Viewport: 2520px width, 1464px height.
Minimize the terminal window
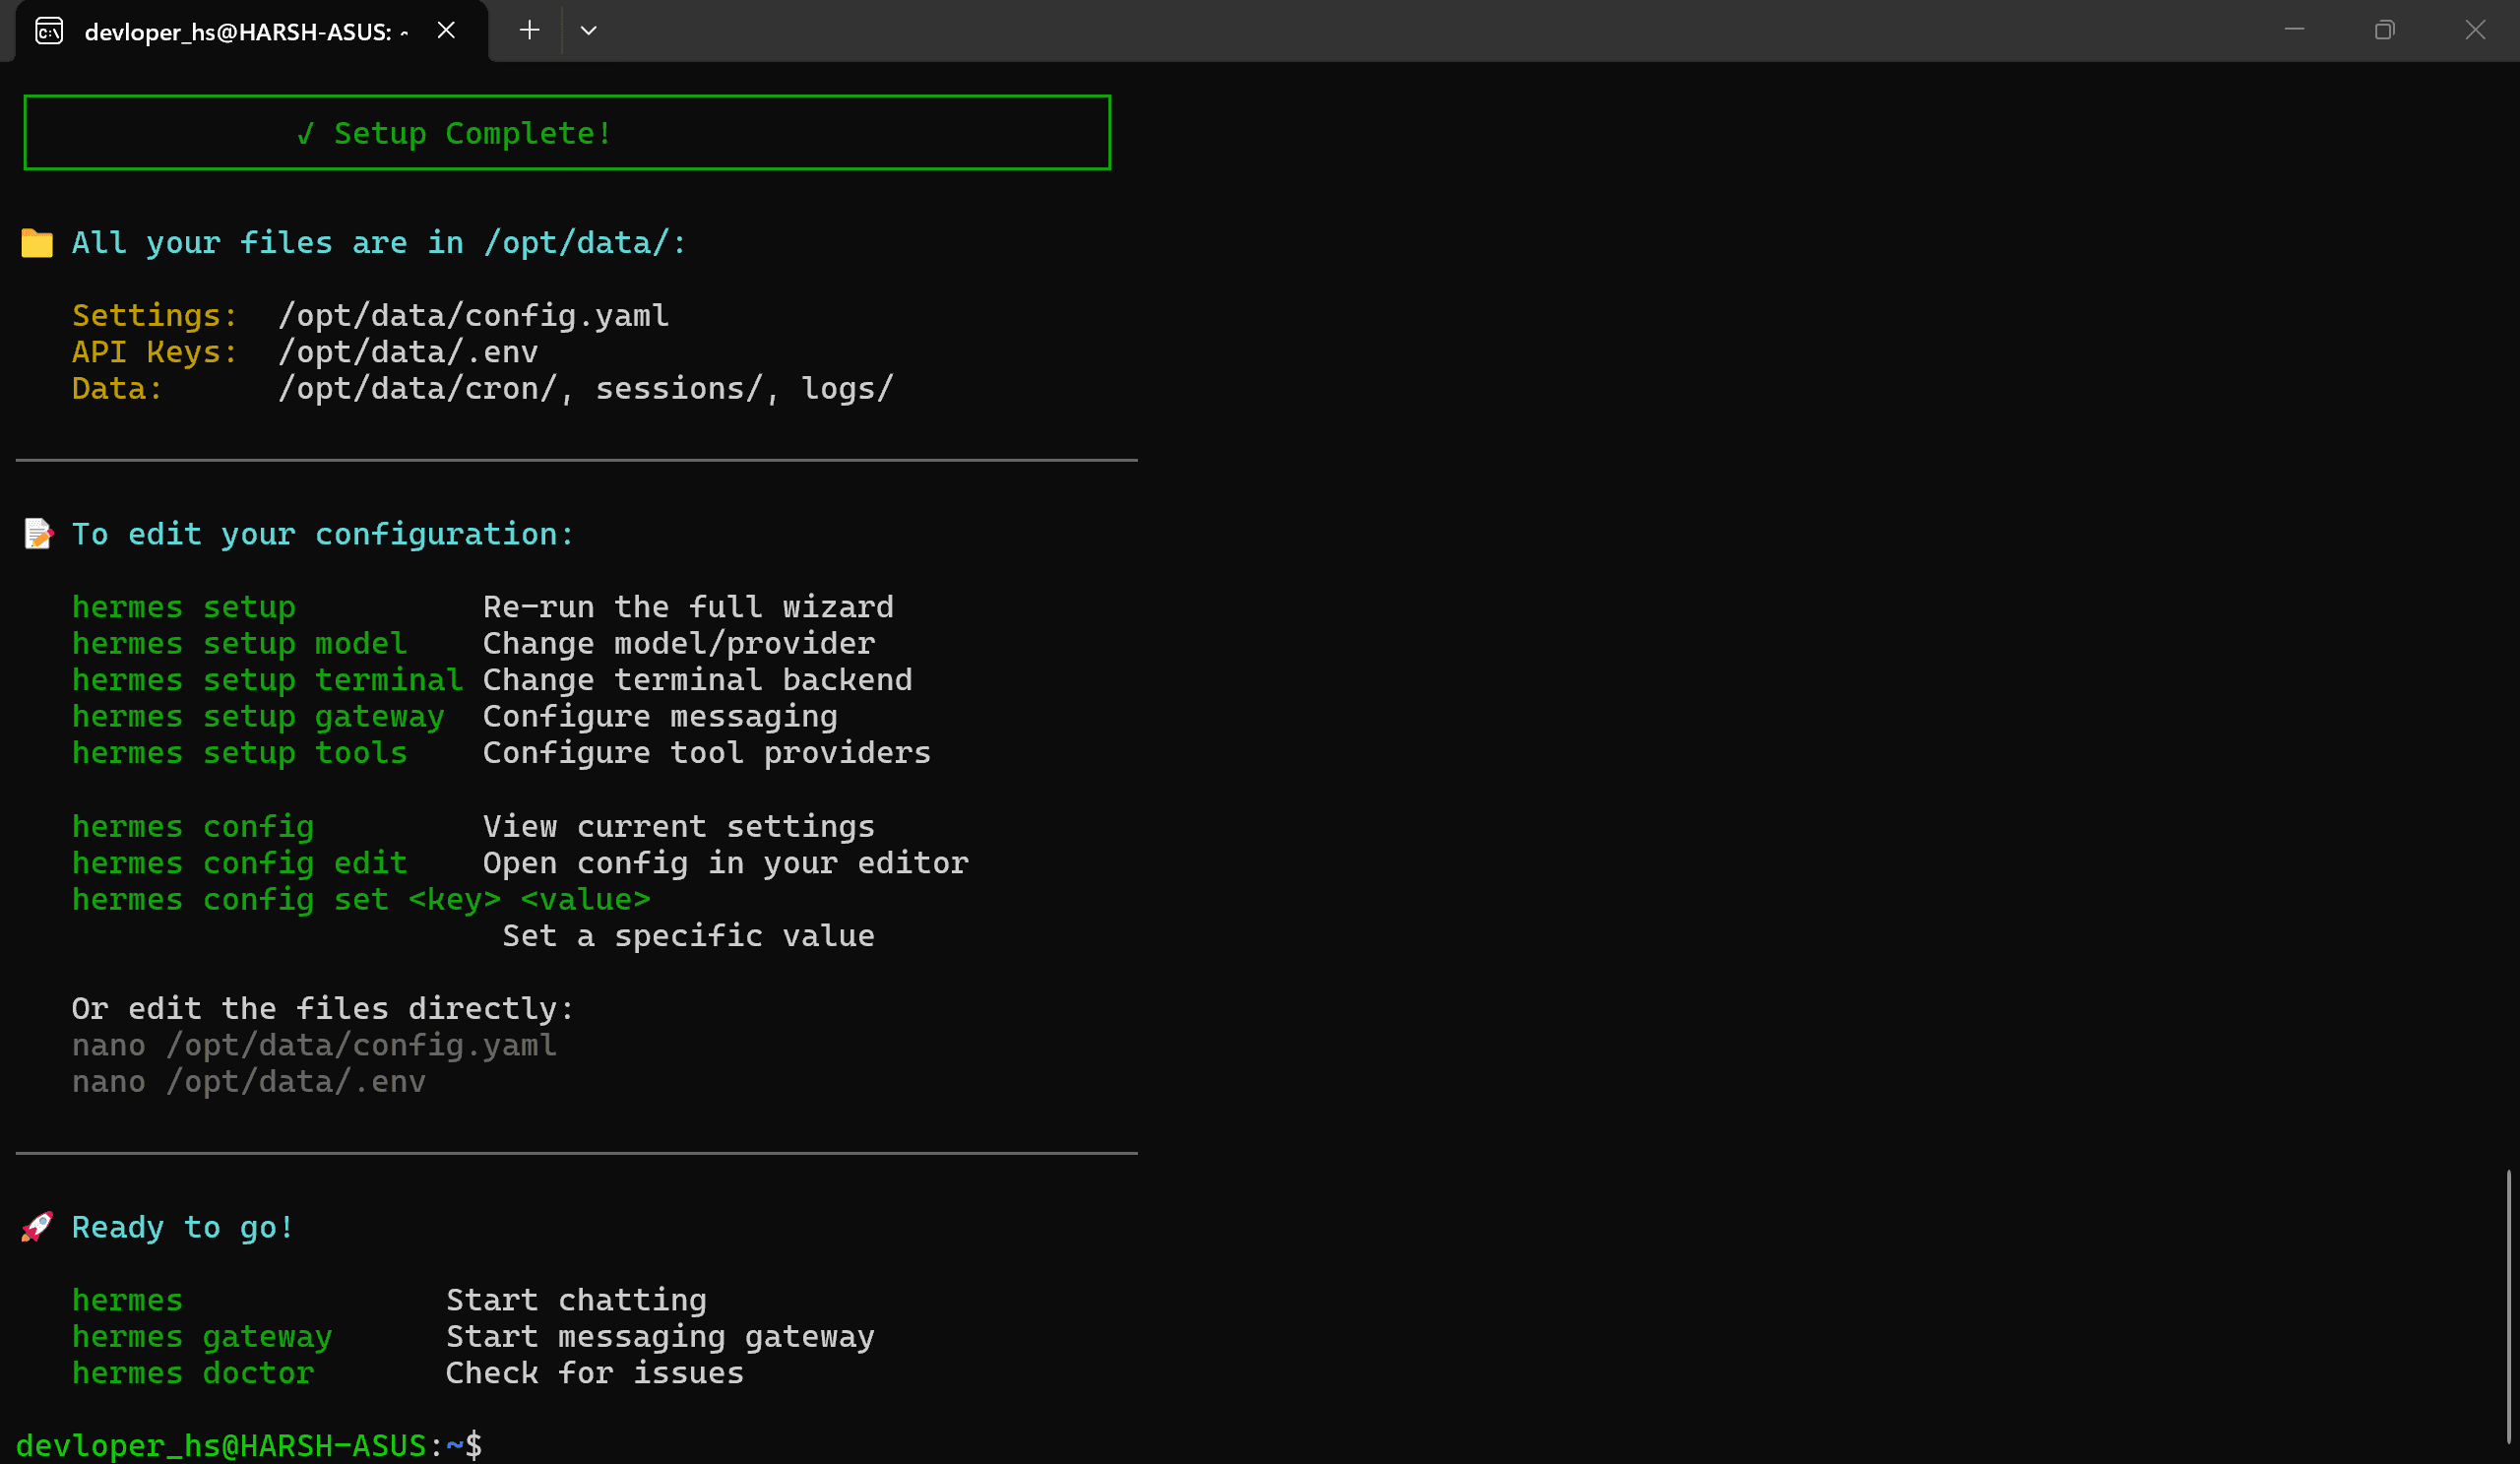point(2294,31)
